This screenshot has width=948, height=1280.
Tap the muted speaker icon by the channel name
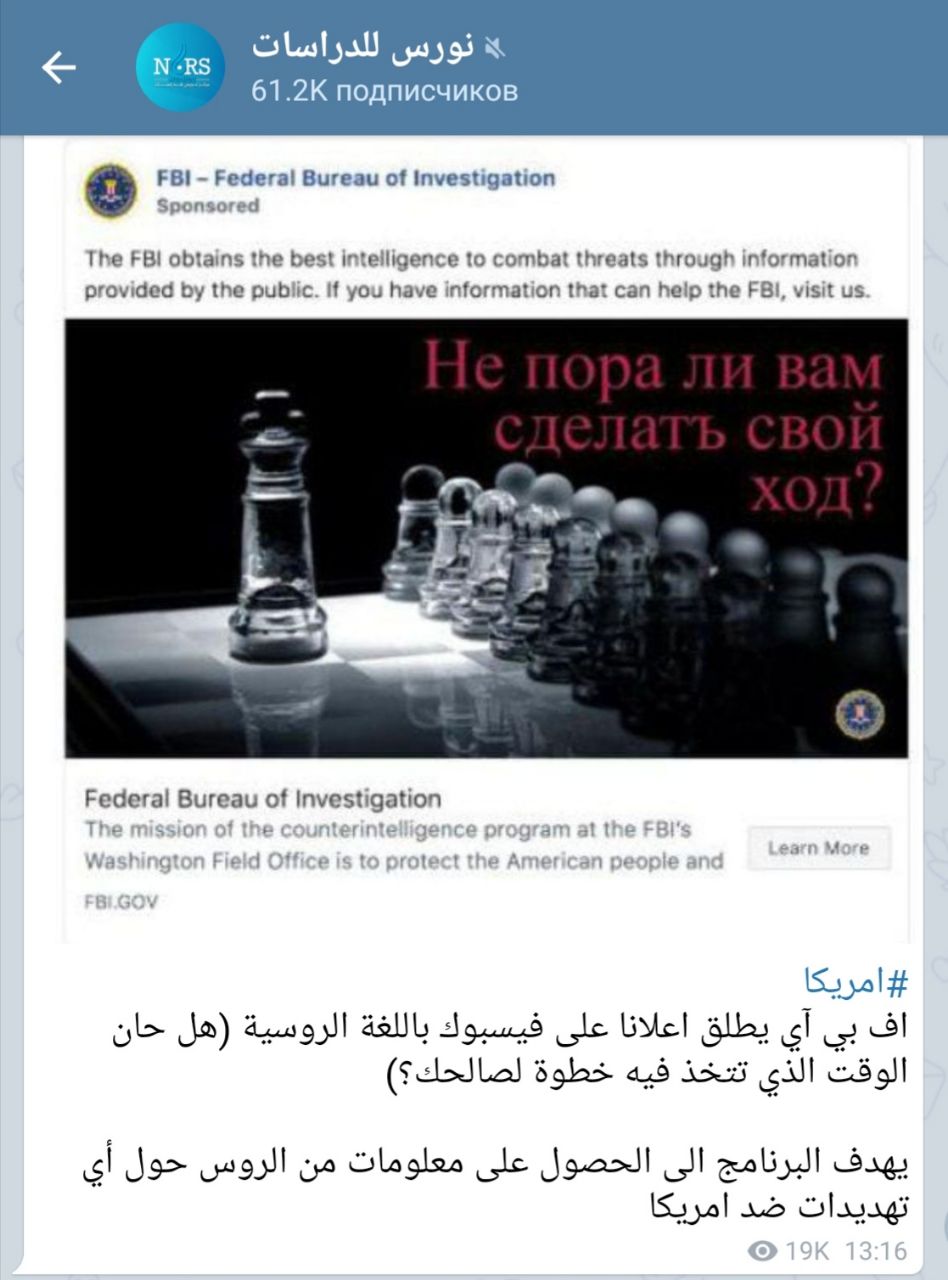494,45
